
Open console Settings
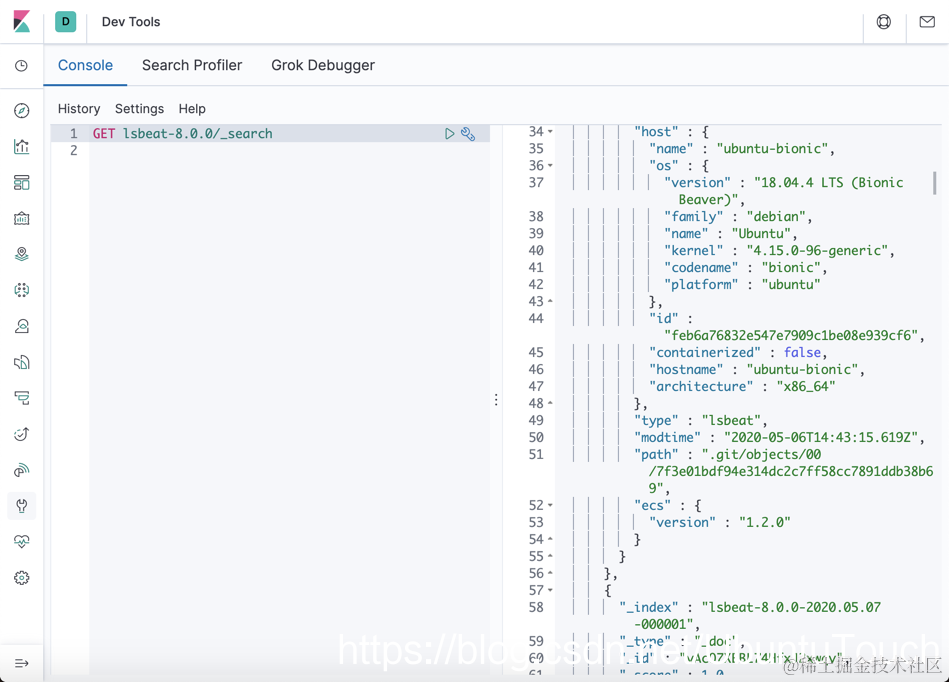pos(139,109)
